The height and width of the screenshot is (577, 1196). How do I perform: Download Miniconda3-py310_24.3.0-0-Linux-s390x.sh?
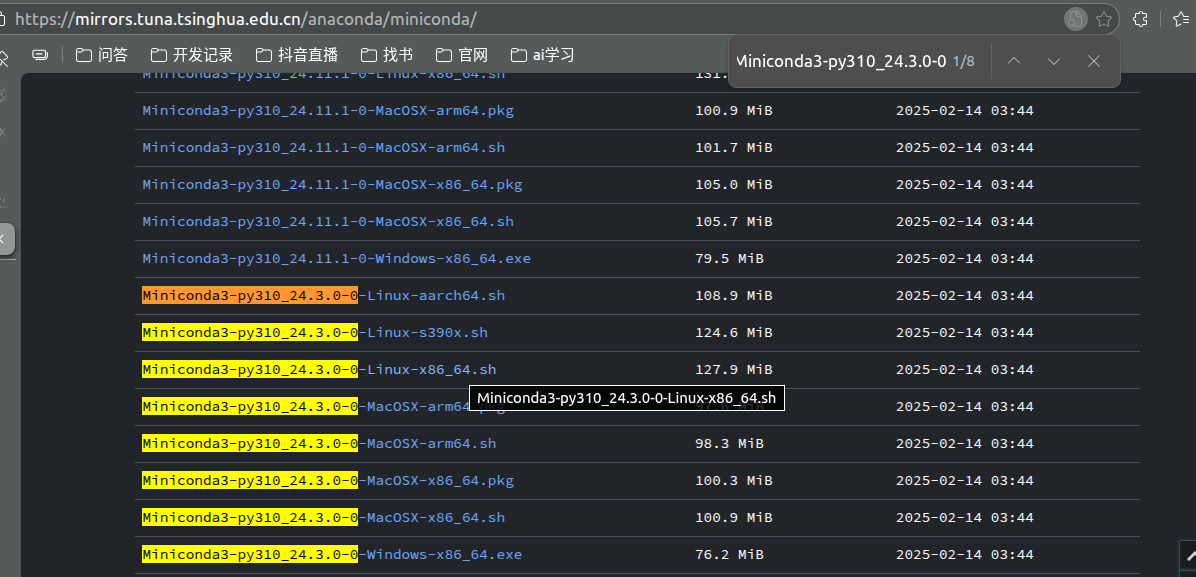[x=315, y=333]
